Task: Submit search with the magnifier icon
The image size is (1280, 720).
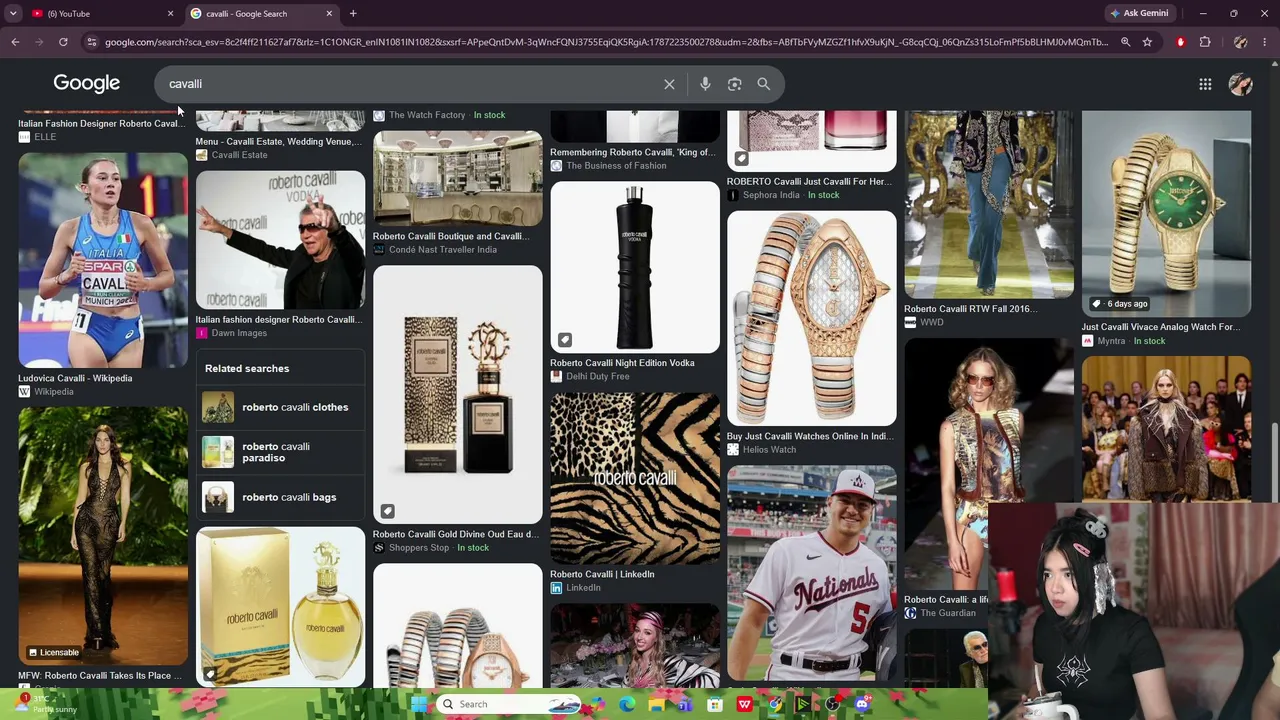Action: [763, 84]
